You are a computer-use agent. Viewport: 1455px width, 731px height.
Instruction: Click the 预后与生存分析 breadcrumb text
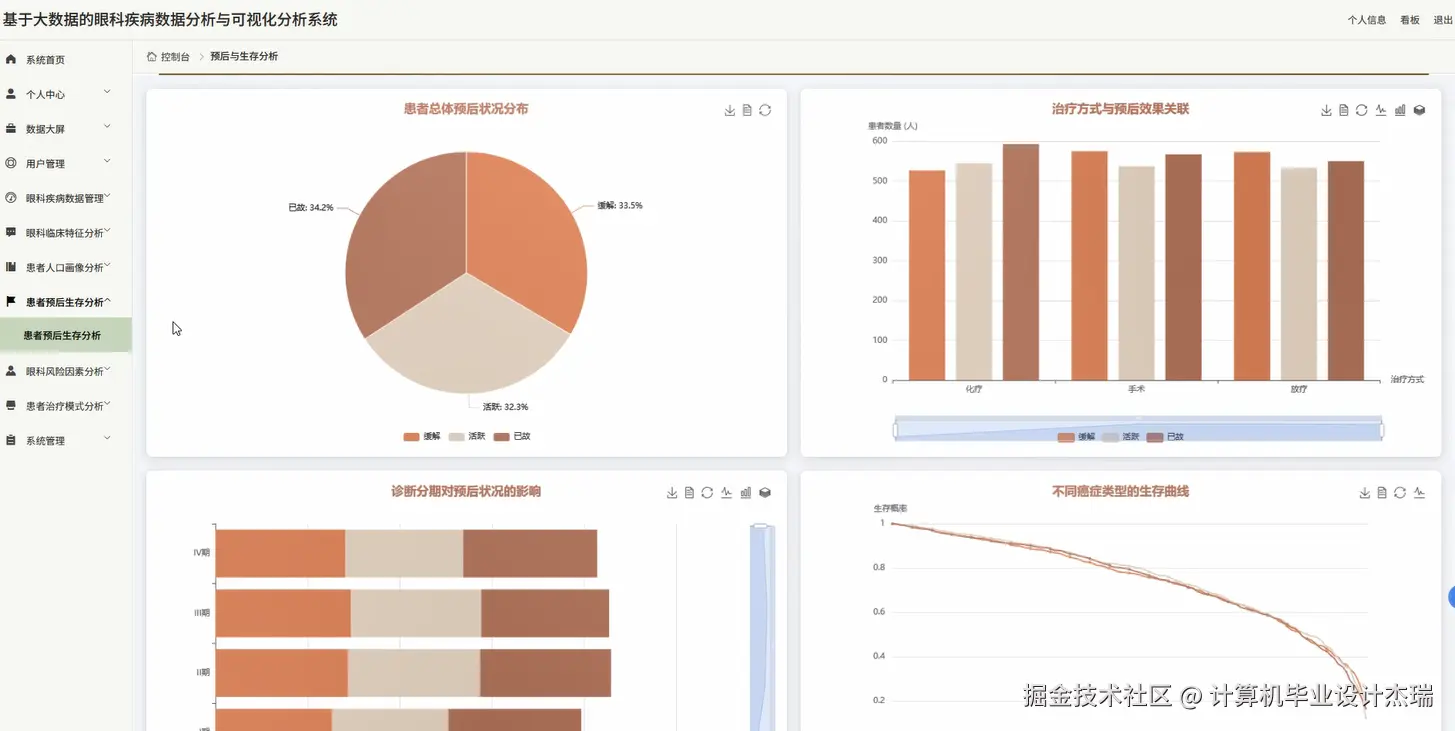coord(244,57)
